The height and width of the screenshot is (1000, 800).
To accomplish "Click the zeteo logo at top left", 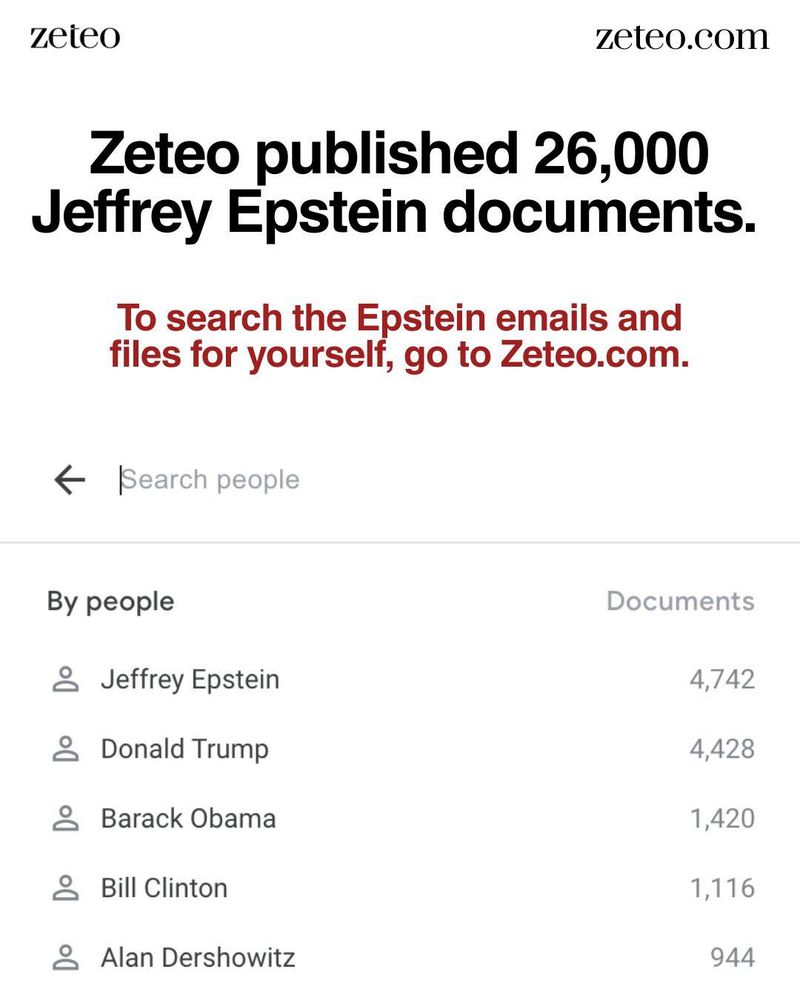I will click(x=75, y=36).
